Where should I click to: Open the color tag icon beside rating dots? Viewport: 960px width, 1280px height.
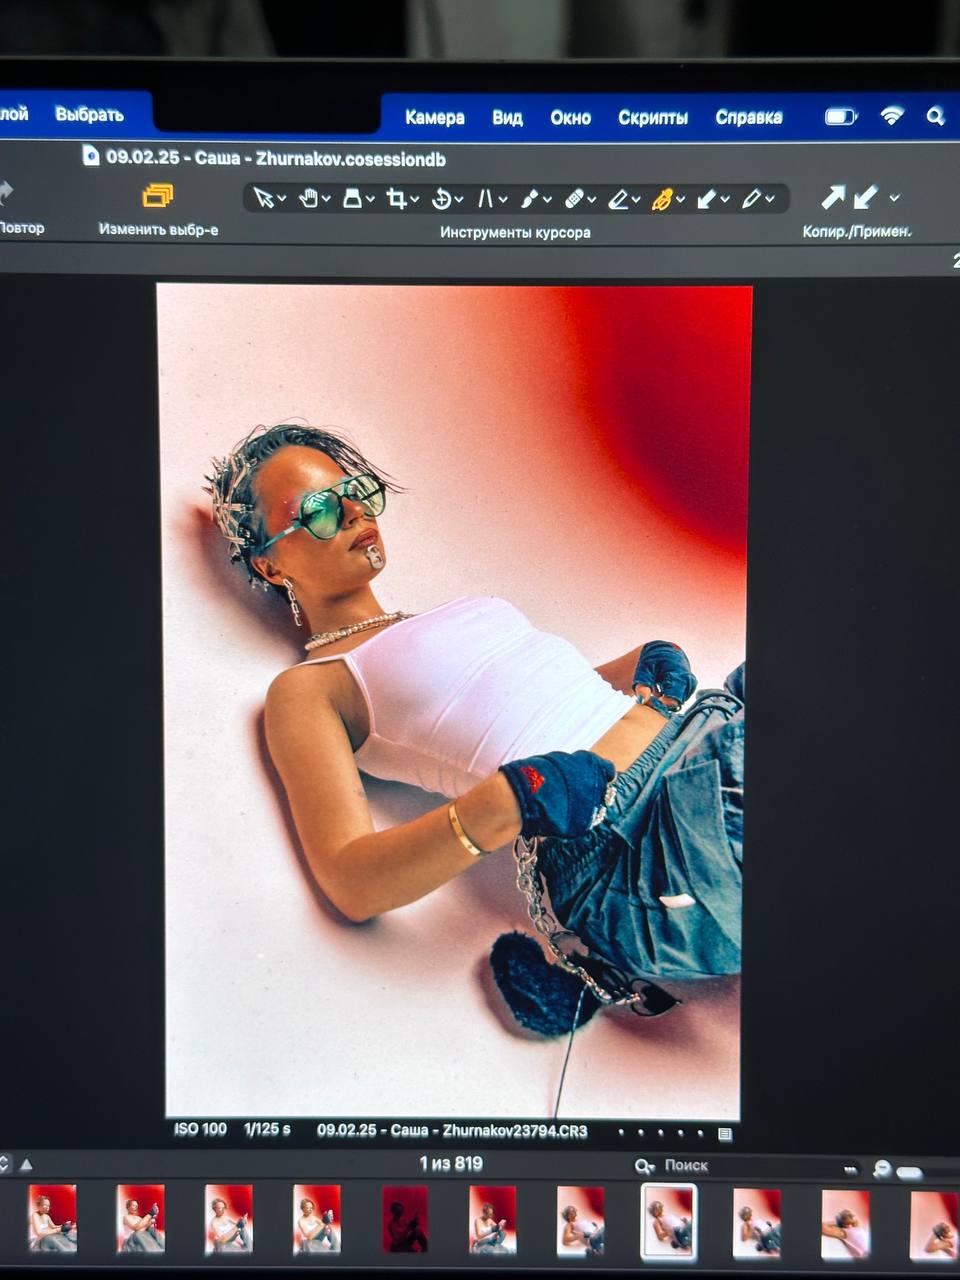[725, 1134]
